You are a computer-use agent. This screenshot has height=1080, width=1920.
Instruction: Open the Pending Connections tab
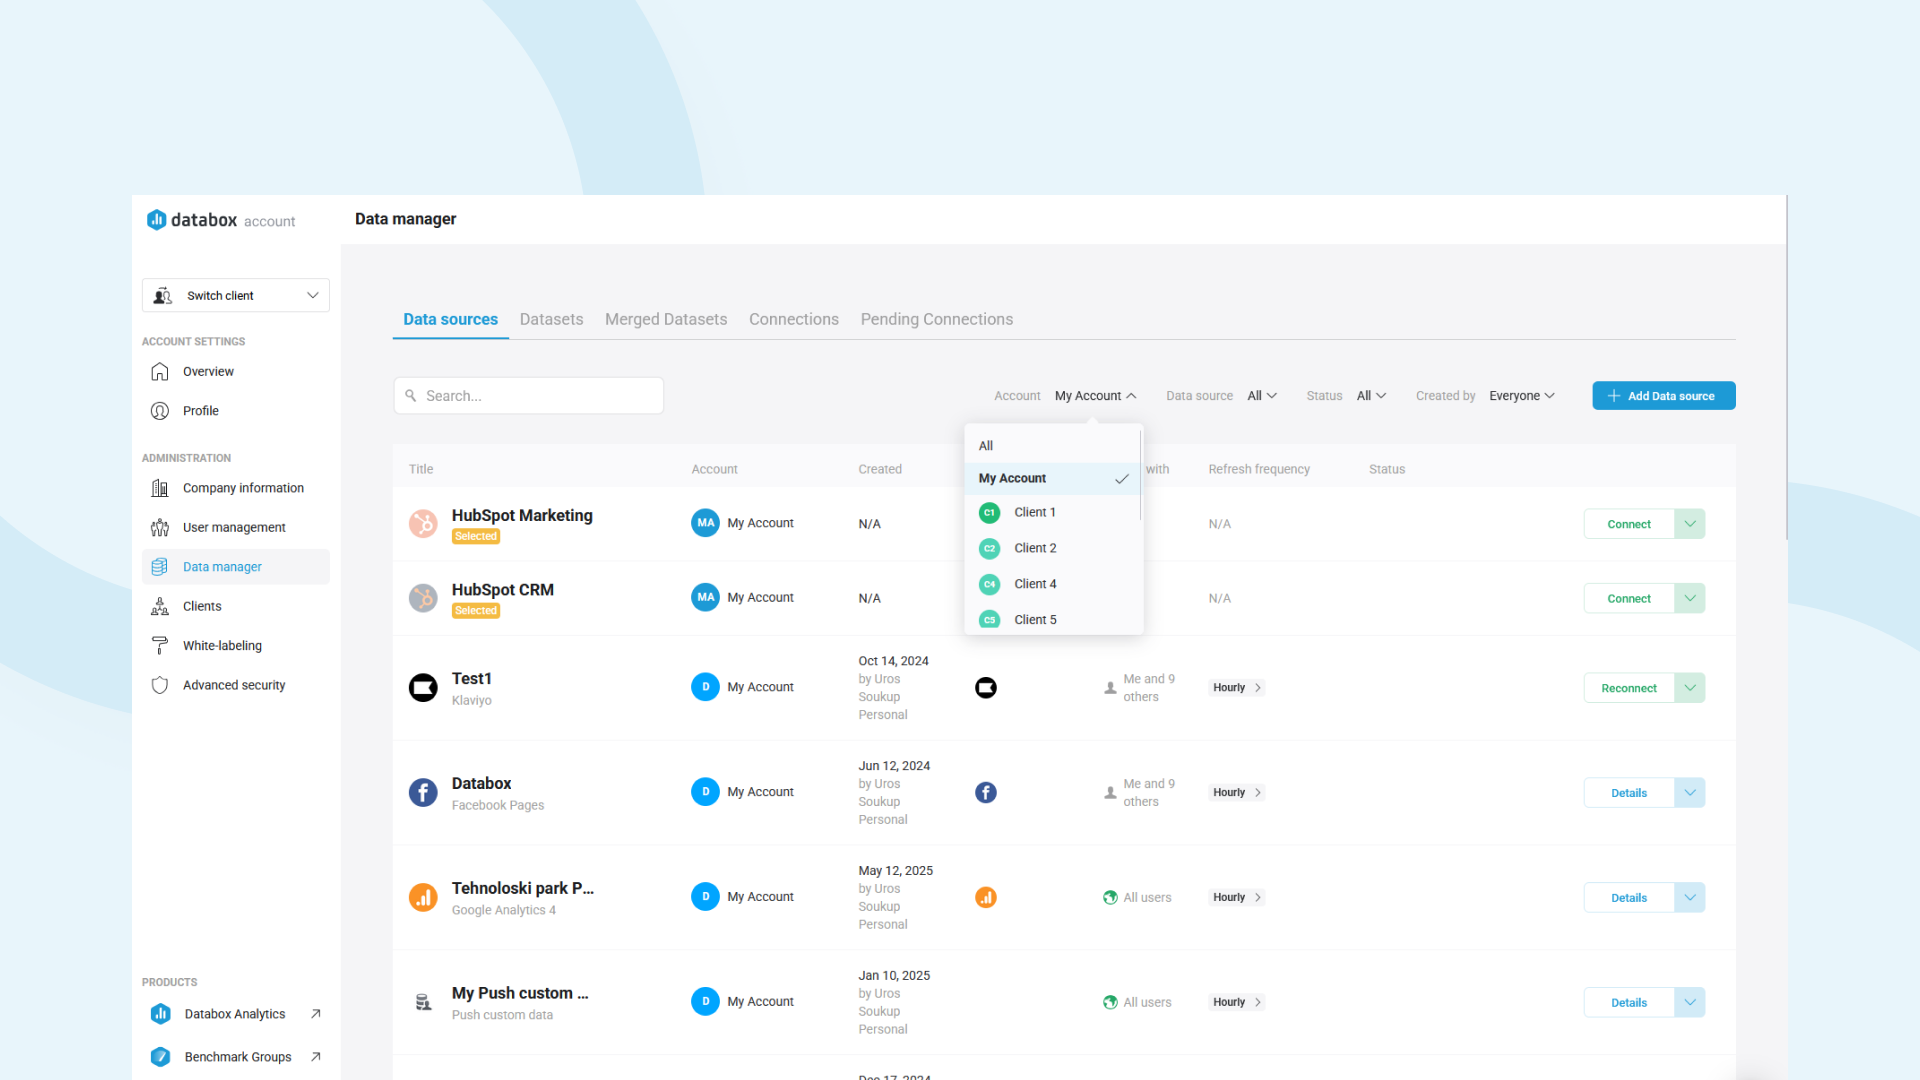tap(936, 319)
